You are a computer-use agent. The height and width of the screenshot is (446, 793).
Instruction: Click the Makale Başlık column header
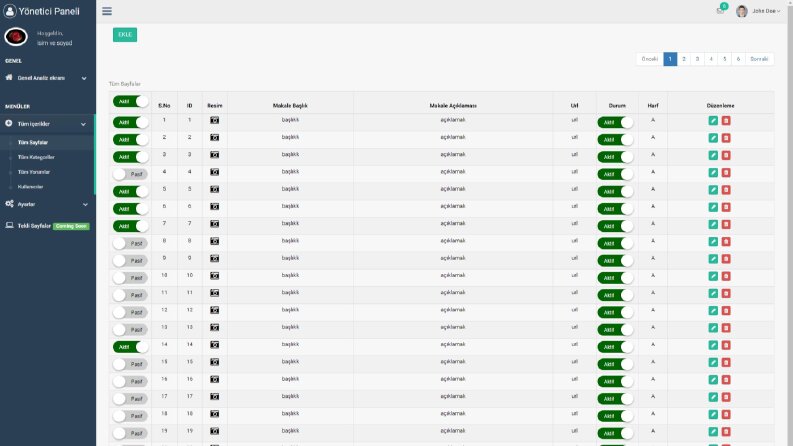(x=290, y=106)
